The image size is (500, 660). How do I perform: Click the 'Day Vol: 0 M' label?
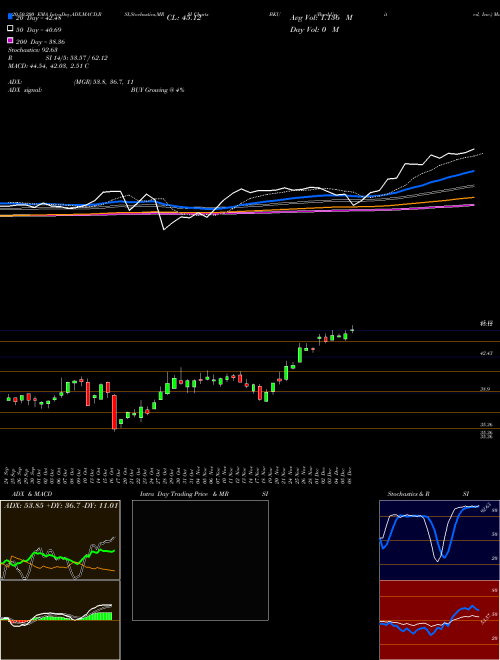(x=314, y=30)
